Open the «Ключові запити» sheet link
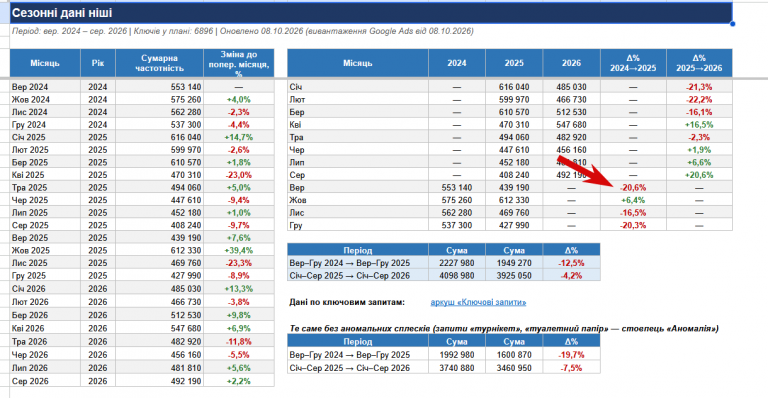Image resolution: width=768 pixels, height=398 pixels. click(478, 302)
